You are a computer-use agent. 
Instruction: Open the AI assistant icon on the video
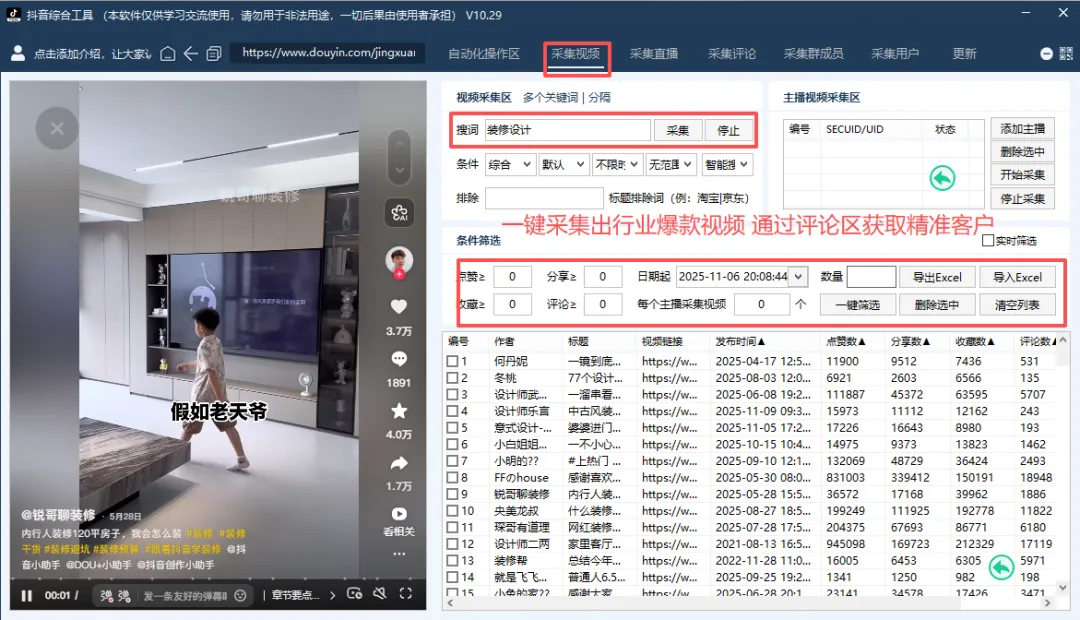[x=400, y=215]
